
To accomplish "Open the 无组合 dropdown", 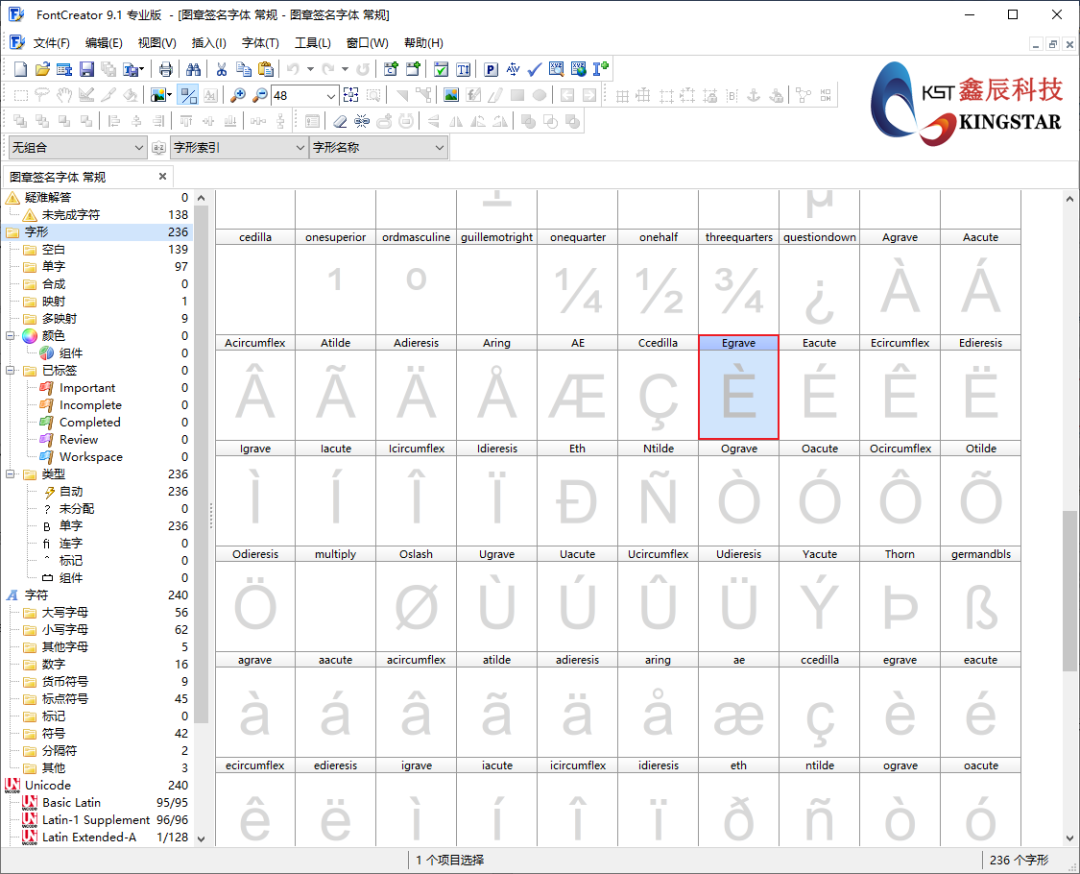I will 138,147.
